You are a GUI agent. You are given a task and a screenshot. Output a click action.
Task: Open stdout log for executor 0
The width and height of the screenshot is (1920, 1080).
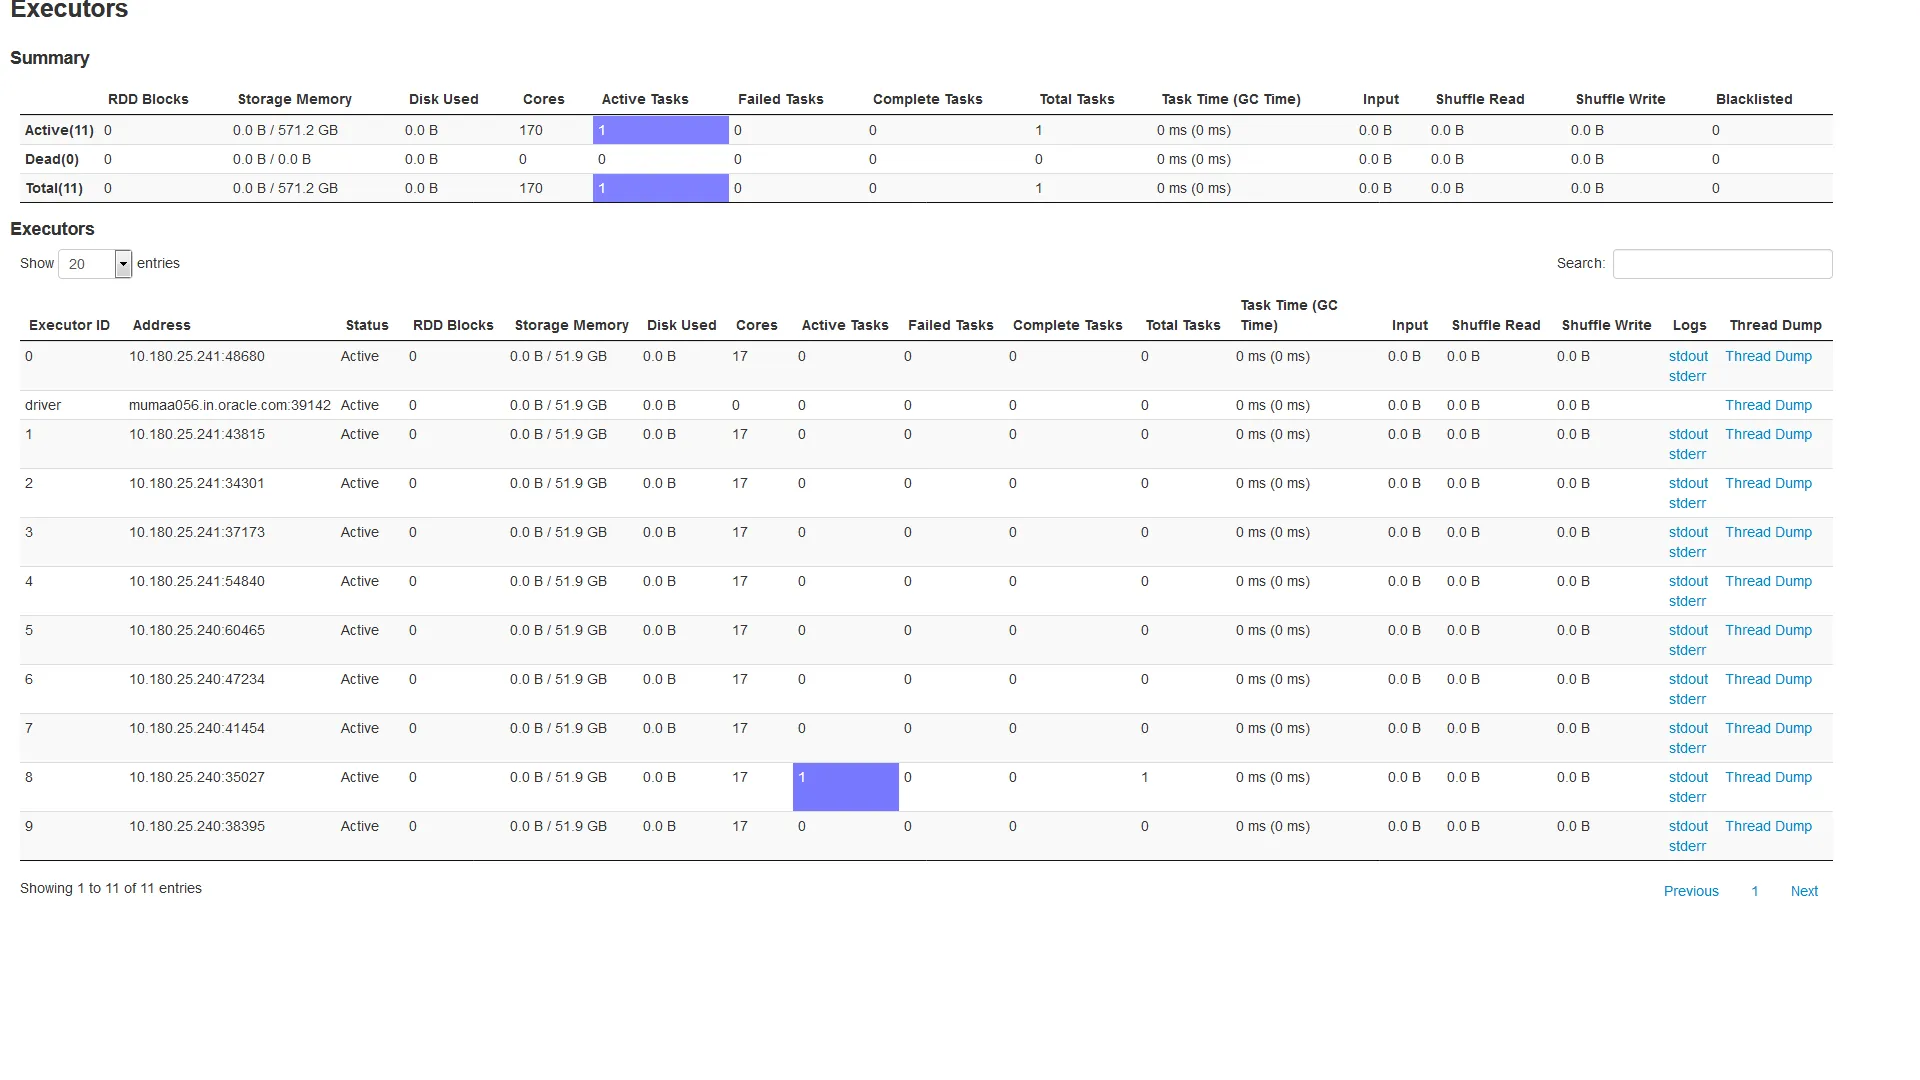tap(1688, 357)
